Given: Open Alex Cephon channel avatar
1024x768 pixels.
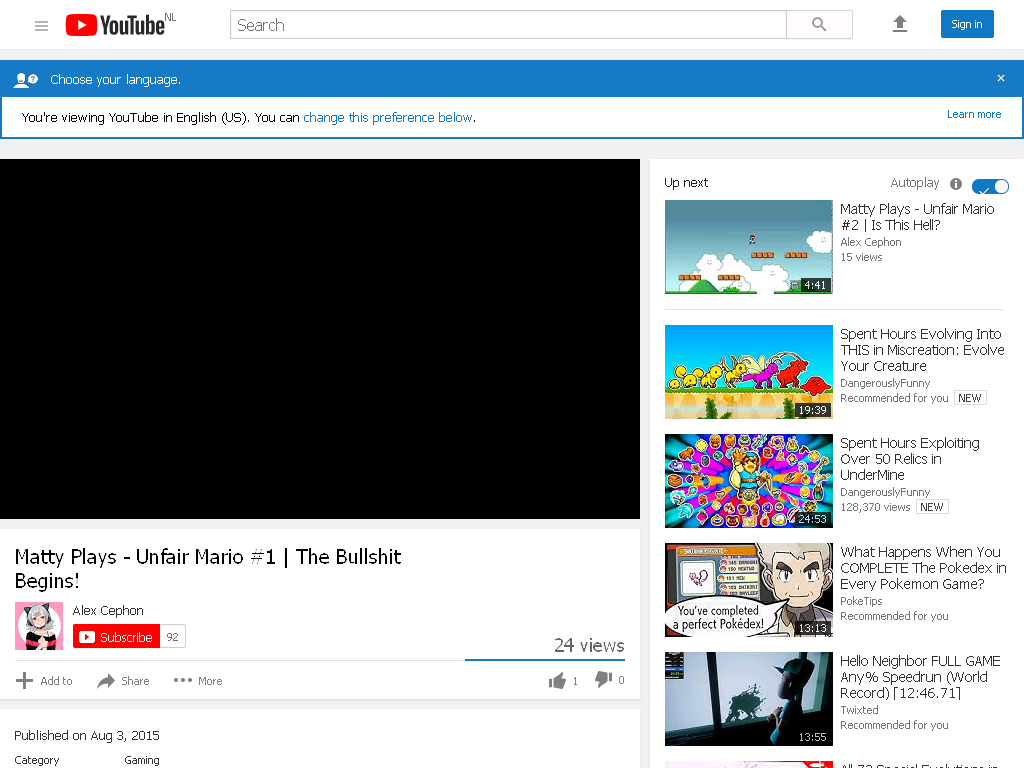Looking at the screenshot, I should coord(39,626).
